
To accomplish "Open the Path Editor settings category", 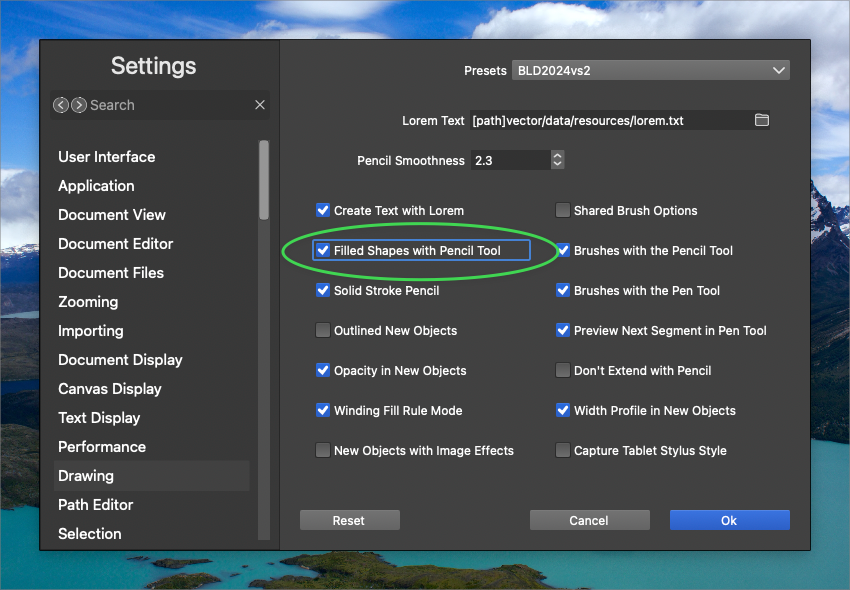I will point(96,505).
